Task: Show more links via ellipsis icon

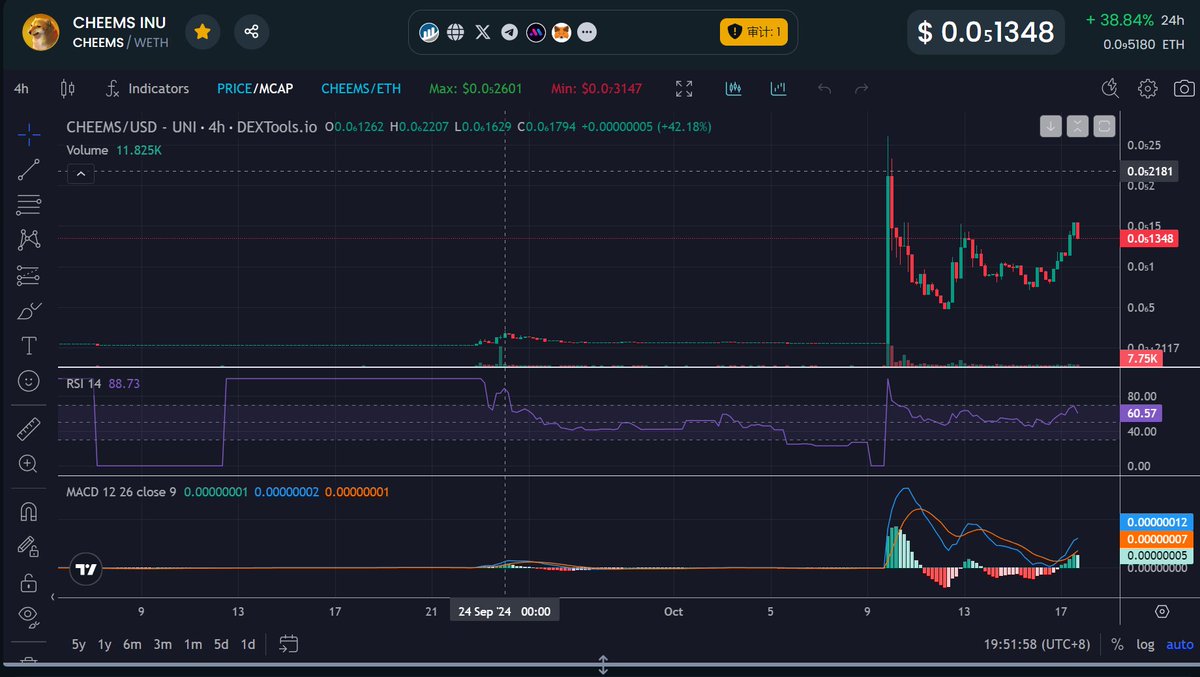Action: click(587, 32)
